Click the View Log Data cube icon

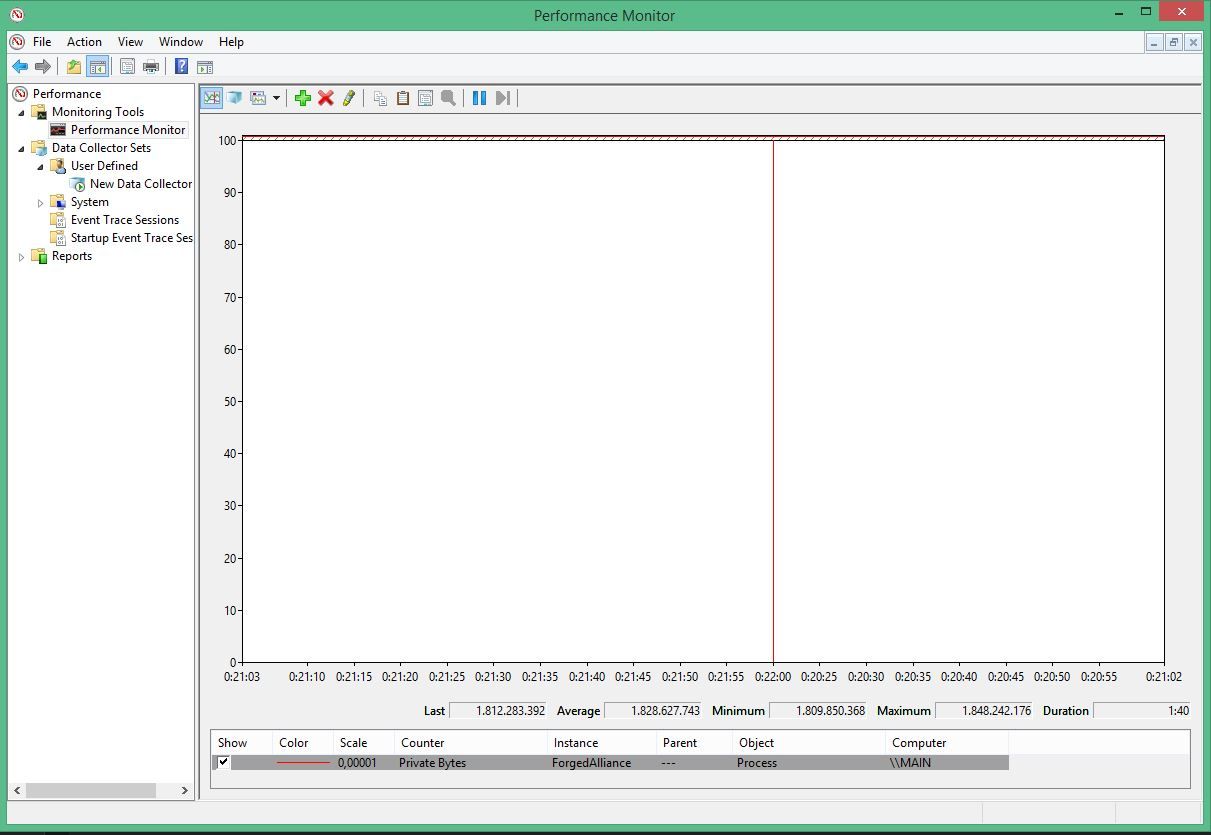(x=235, y=98)
